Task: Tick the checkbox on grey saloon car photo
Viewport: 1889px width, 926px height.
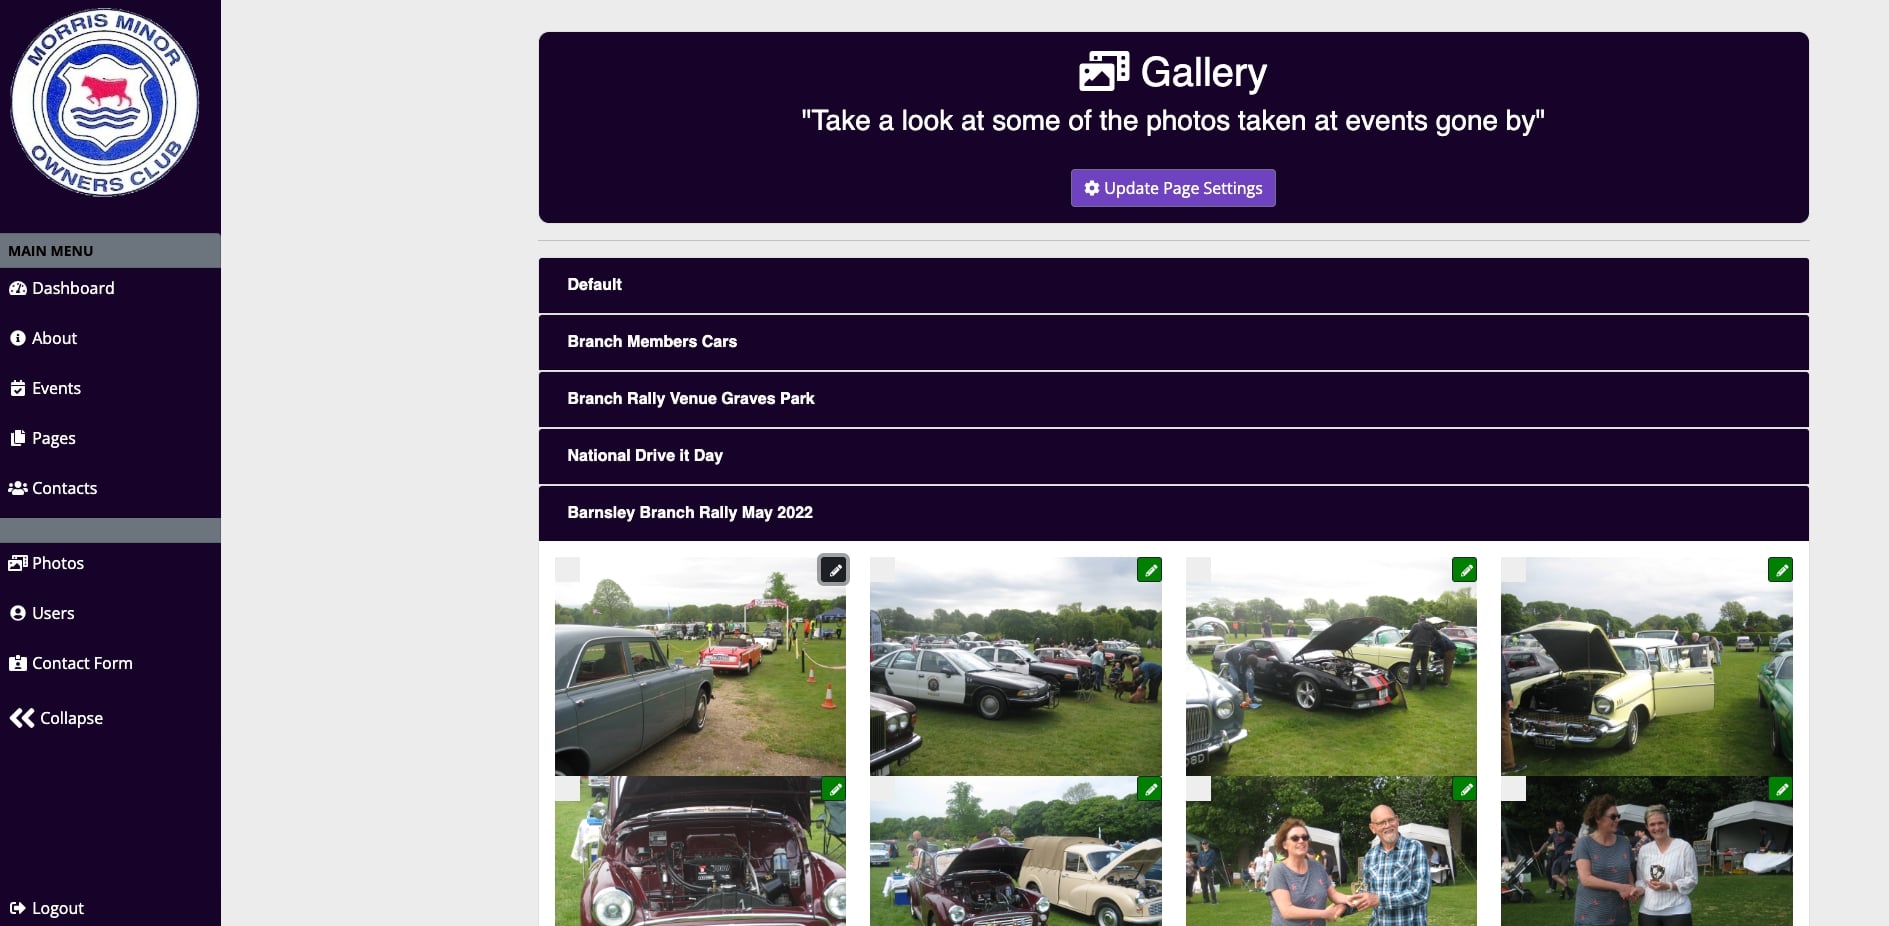Action: pos(567,570)
